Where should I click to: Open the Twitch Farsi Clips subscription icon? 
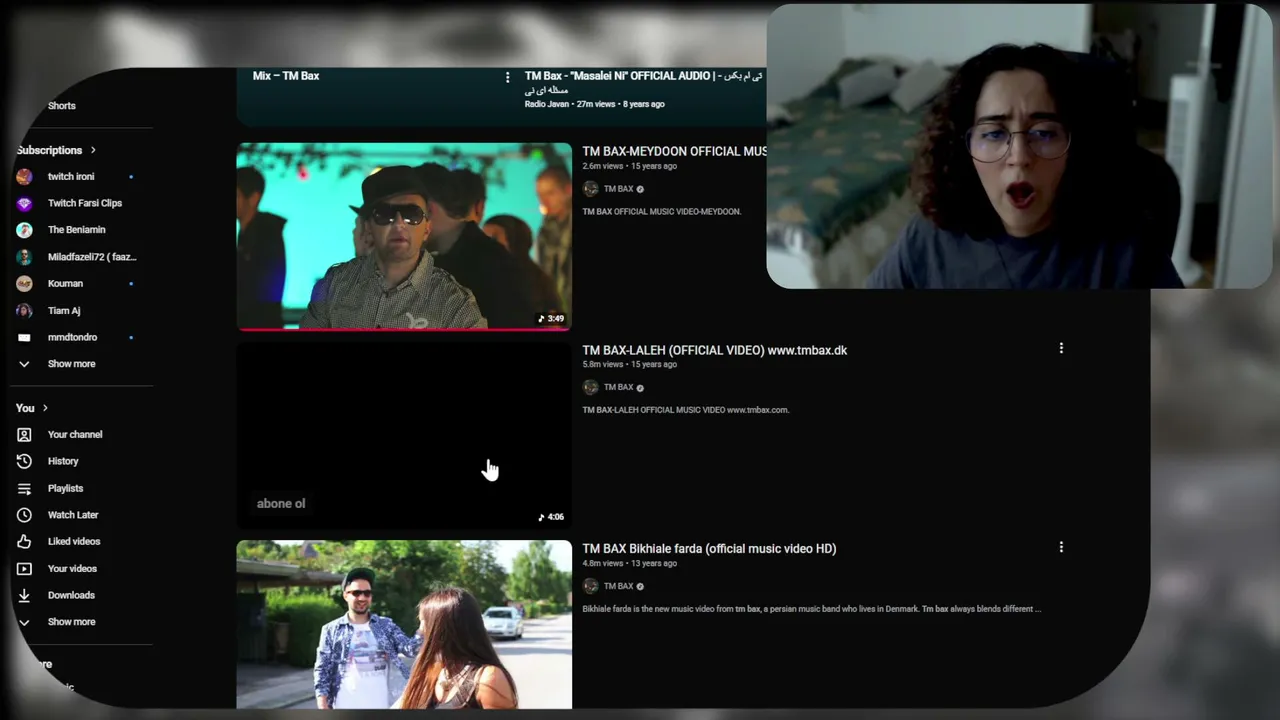click(x=25, y=204)
